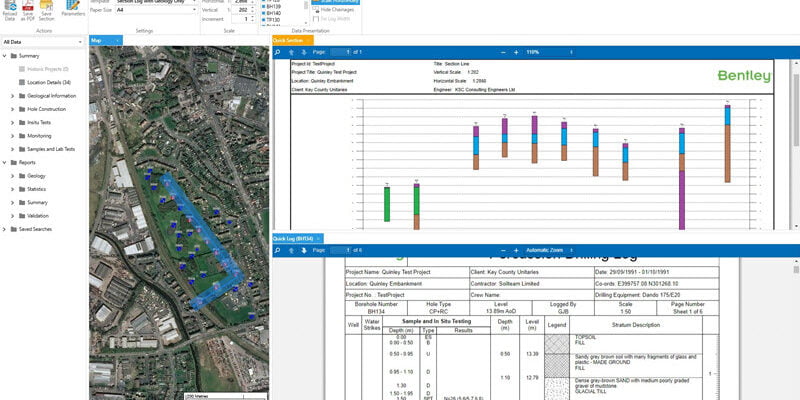Open the Parameters tool
The height and width of the screenshot is (400, 800).
(73, 9)
